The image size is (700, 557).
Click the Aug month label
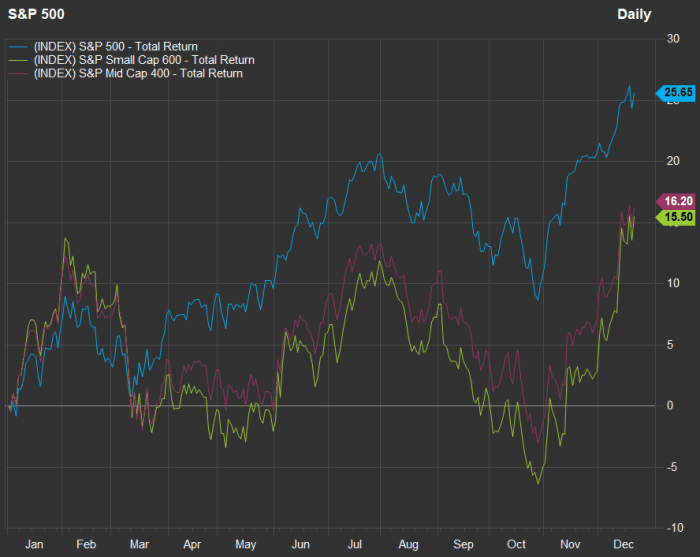coord(408,545)
